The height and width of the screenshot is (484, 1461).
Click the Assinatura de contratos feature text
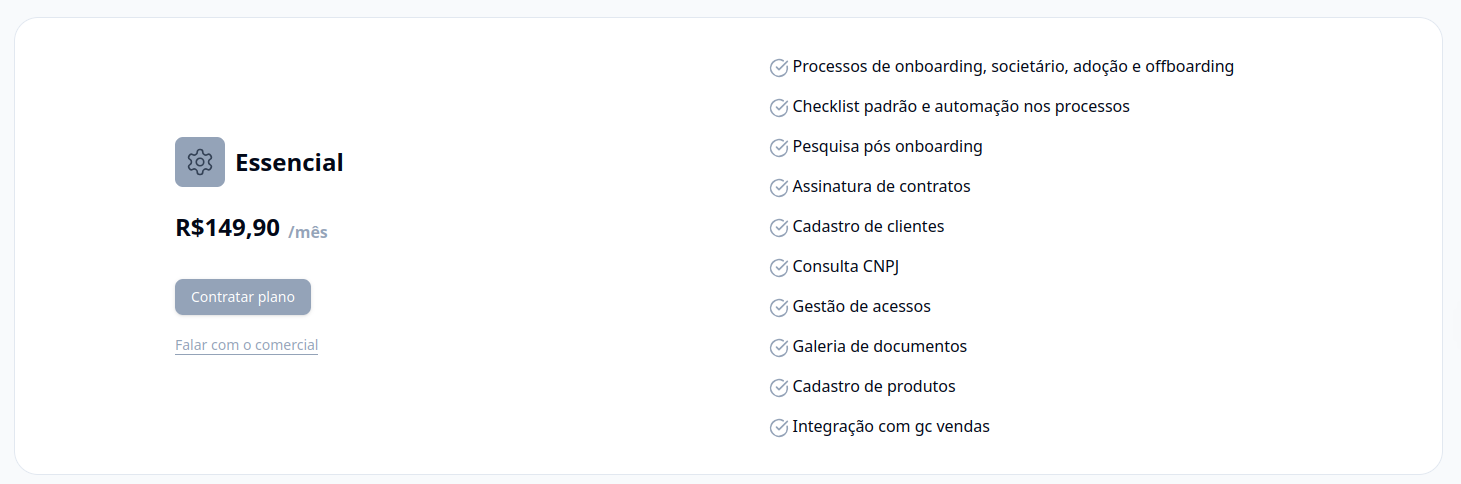(x=881, y=187)
